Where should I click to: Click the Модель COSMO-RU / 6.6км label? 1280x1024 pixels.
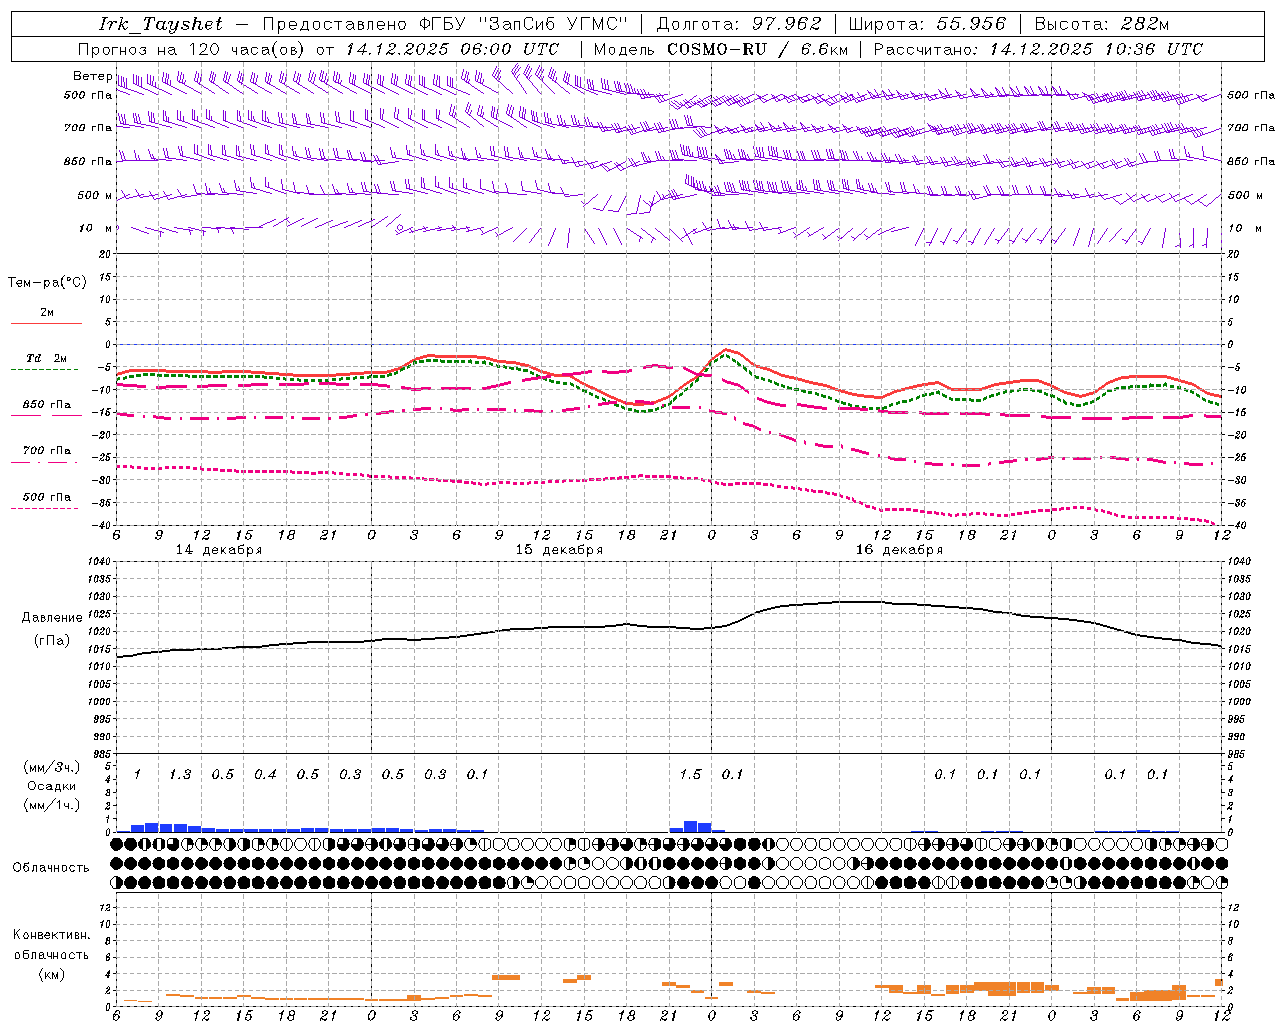click(x=721, y=49)
